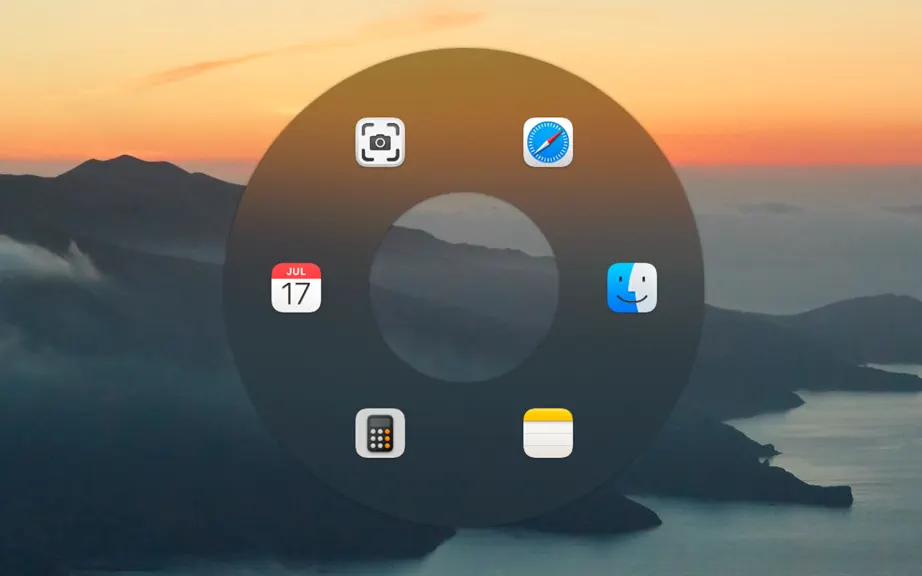Open Safari from the radial menu
922x576 pixels.
click(548, 142)
